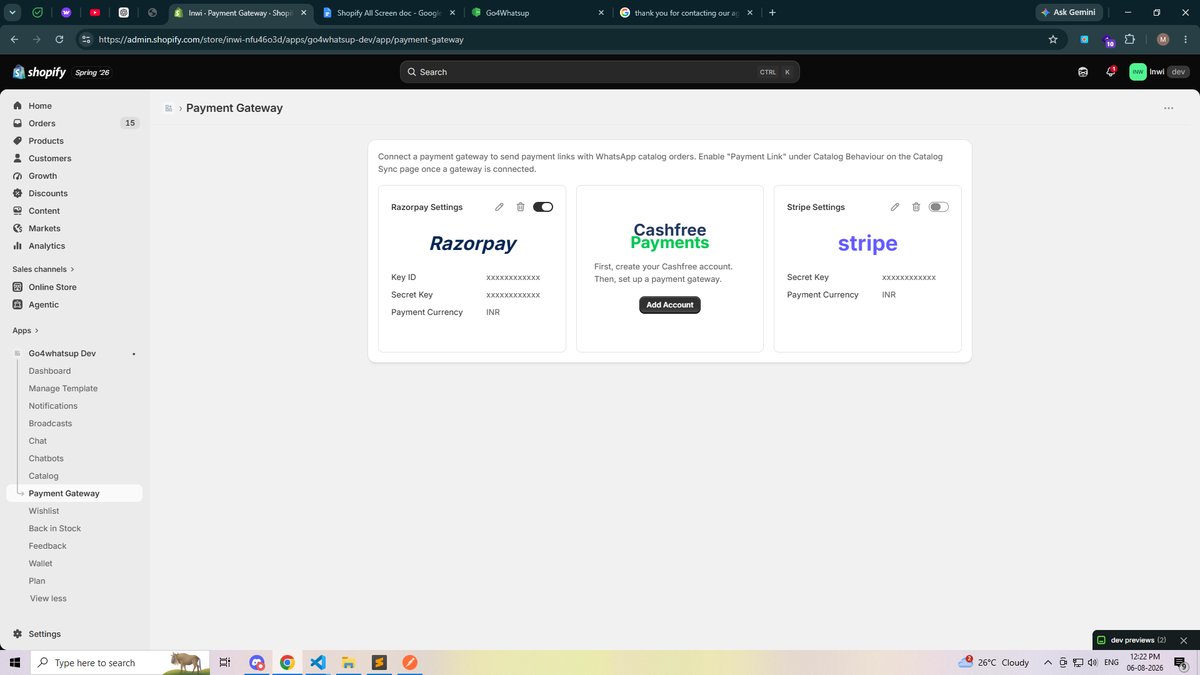Viewport: 1200px width, 675px height.
Task: Open Shopify notifications bell
Action: pyautogui.click(x=1110, y=72)
